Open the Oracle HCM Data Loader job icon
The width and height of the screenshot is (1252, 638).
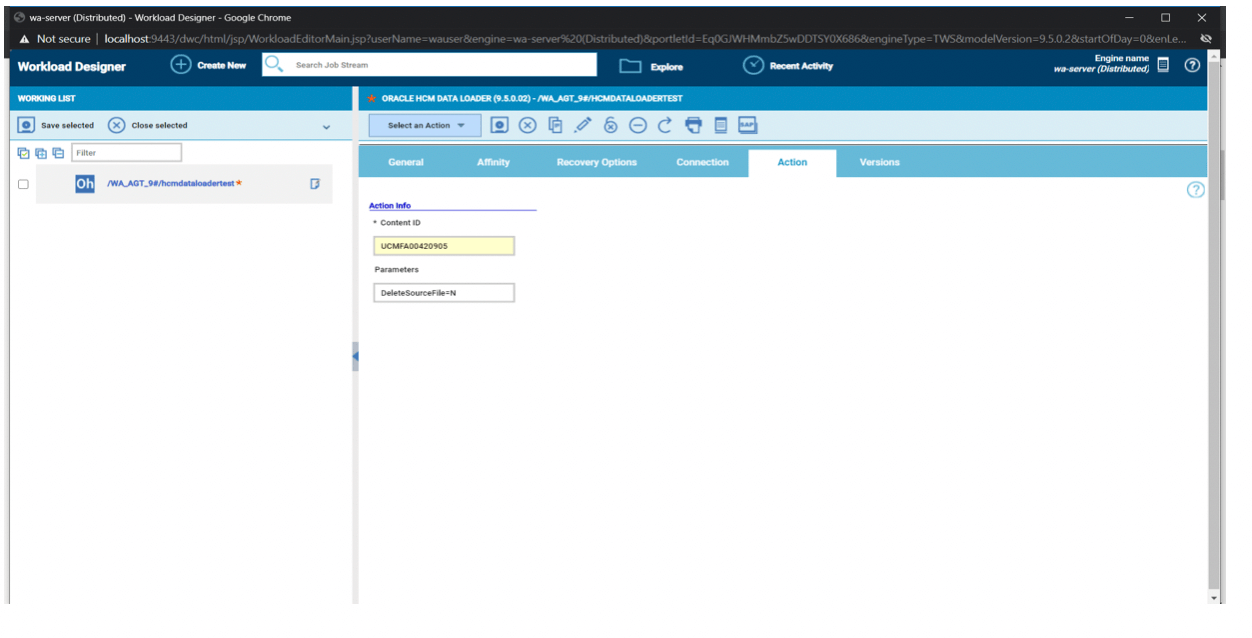coord(84,183)
